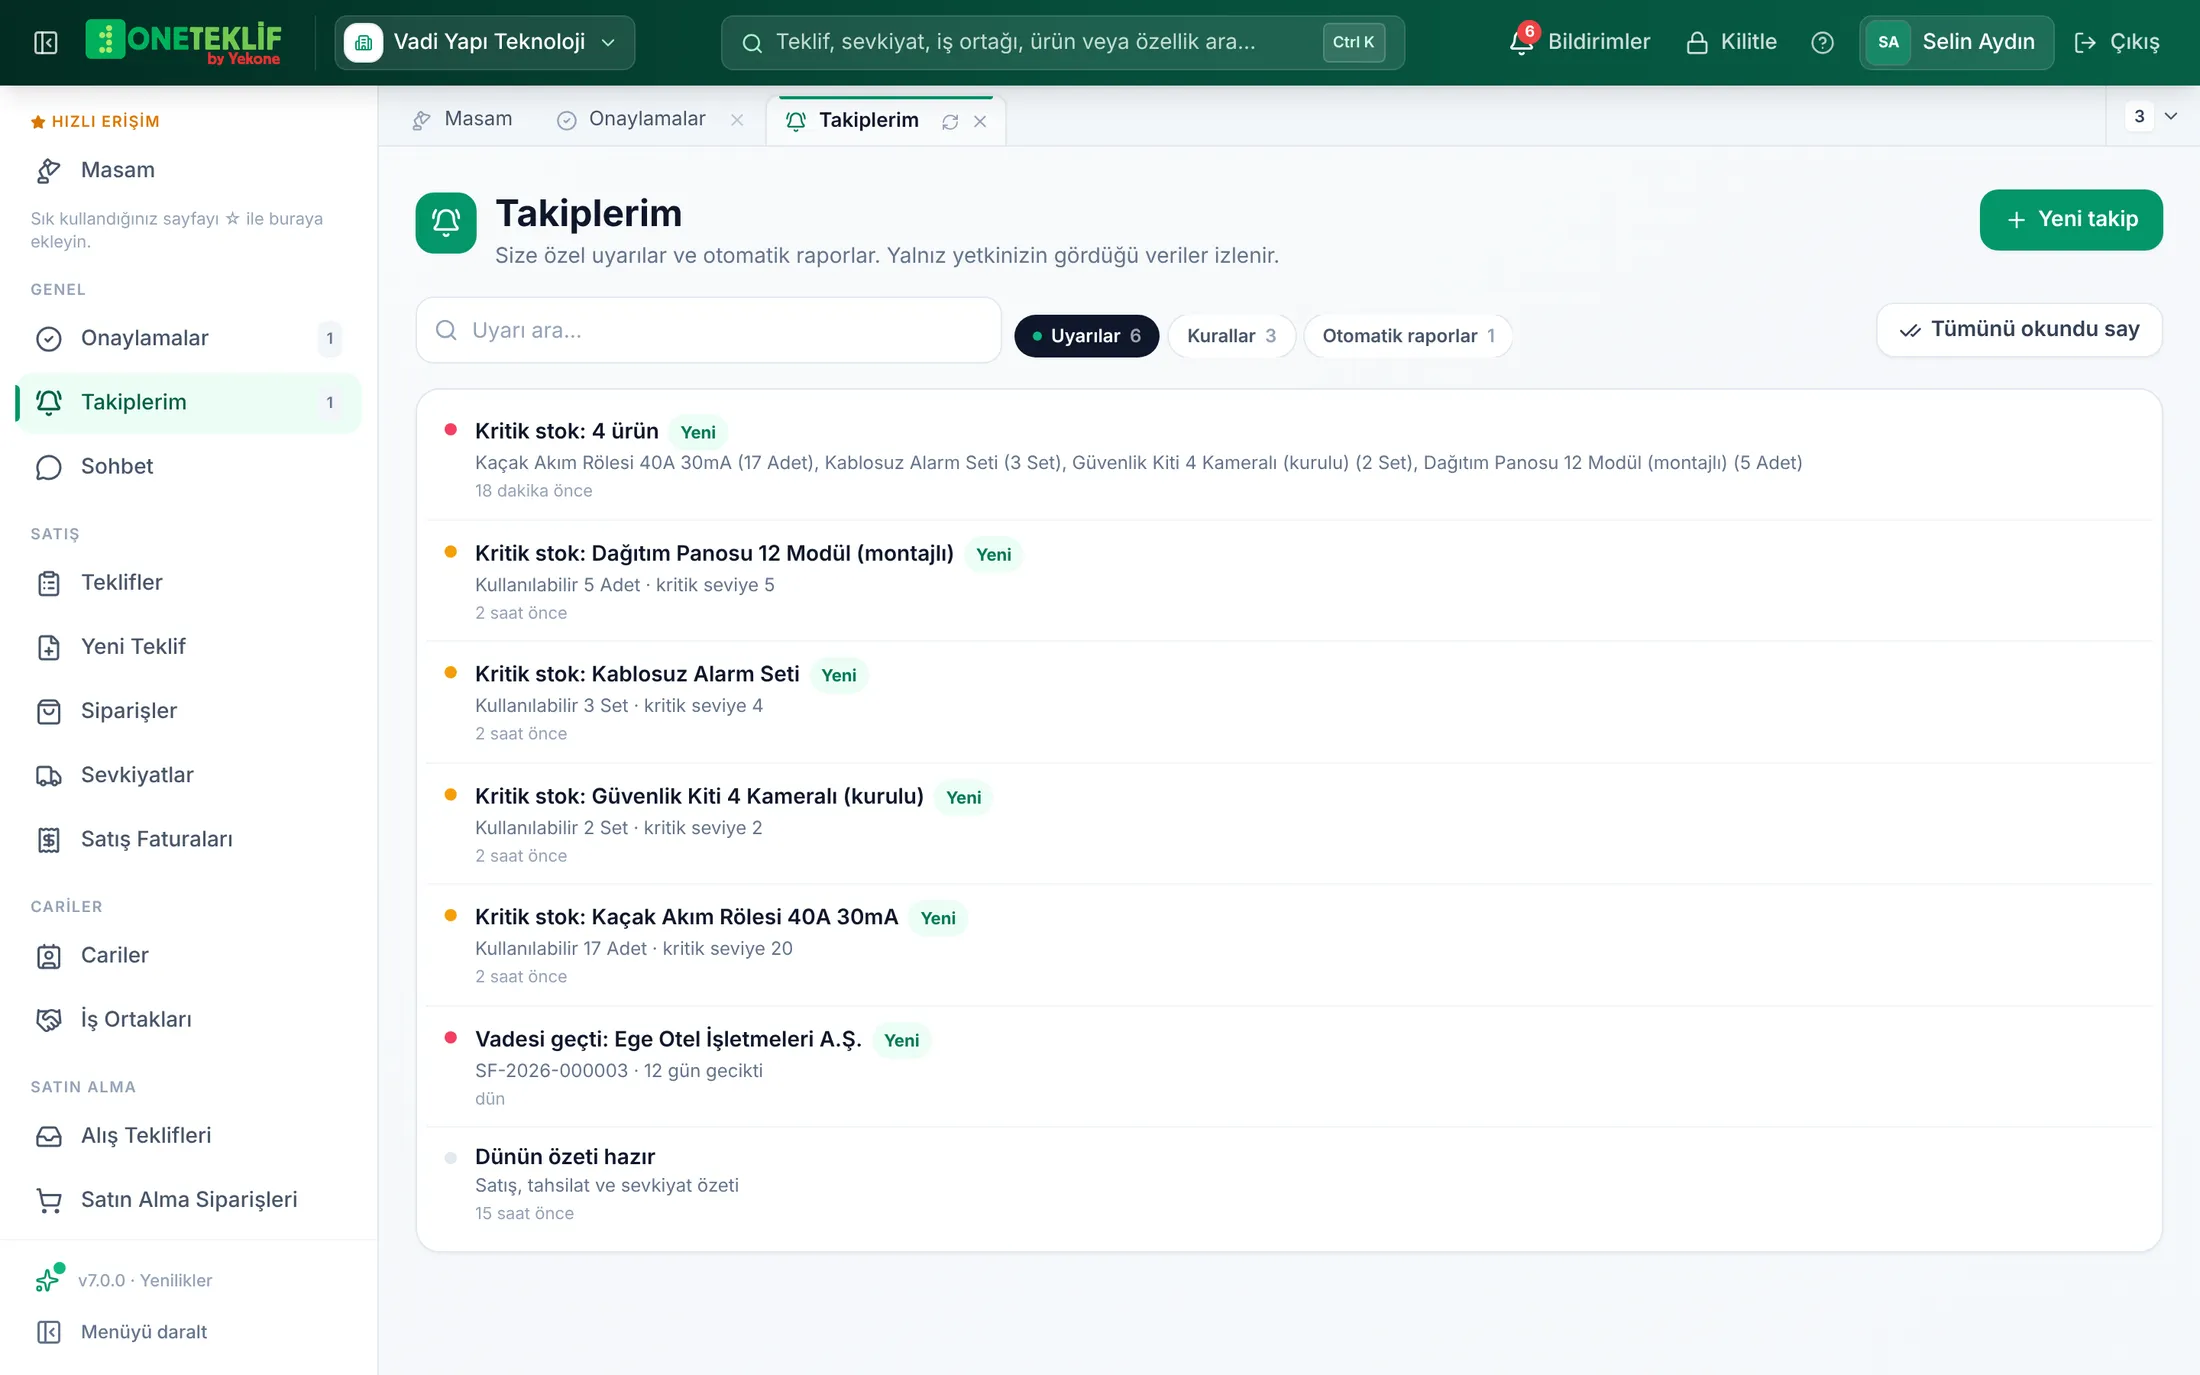Click the Yeni takip button
Image resolution: width=2200 pixels, height=1375 pixels.
[x=2071, y=219]
